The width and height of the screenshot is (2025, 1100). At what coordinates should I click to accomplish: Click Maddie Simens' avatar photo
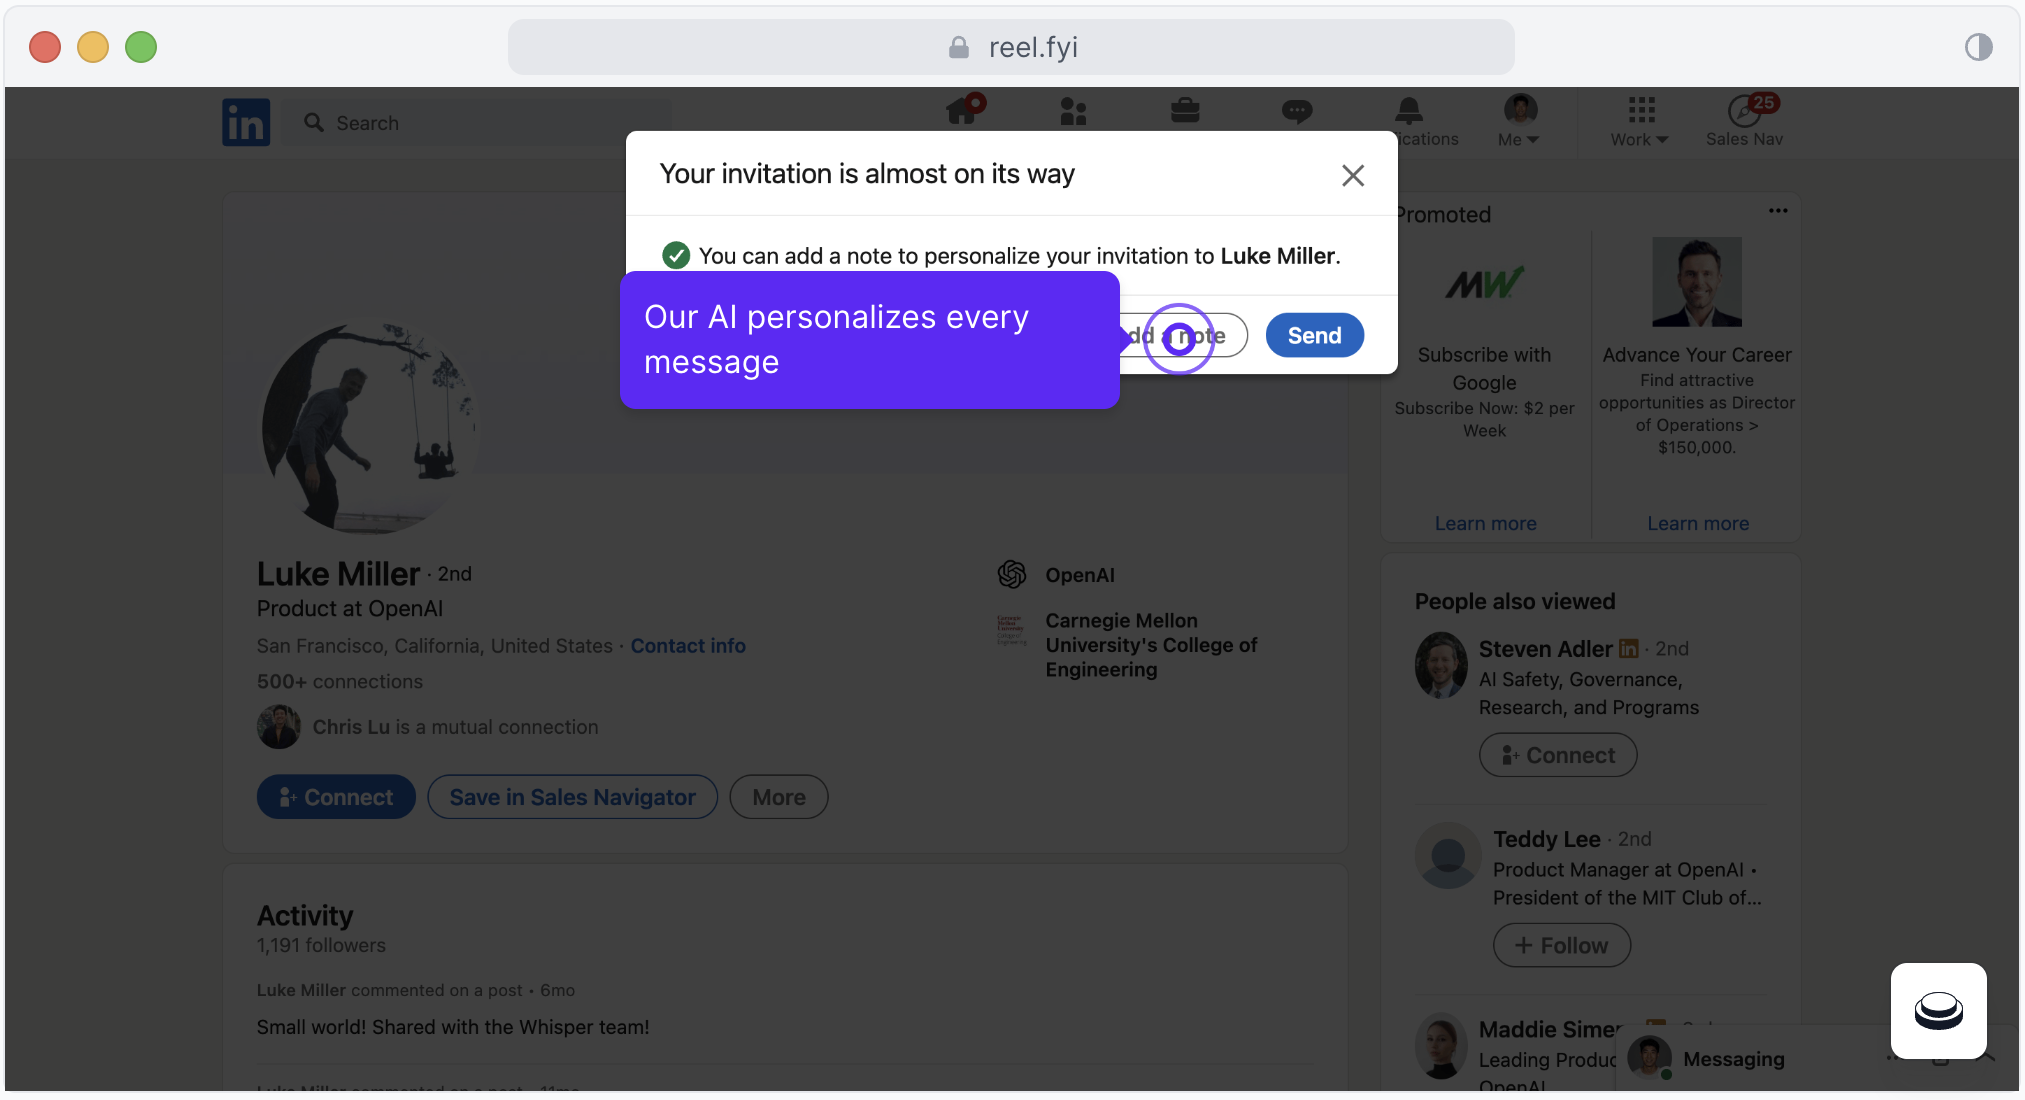pyautogui.click(x=1441, y=1046)
